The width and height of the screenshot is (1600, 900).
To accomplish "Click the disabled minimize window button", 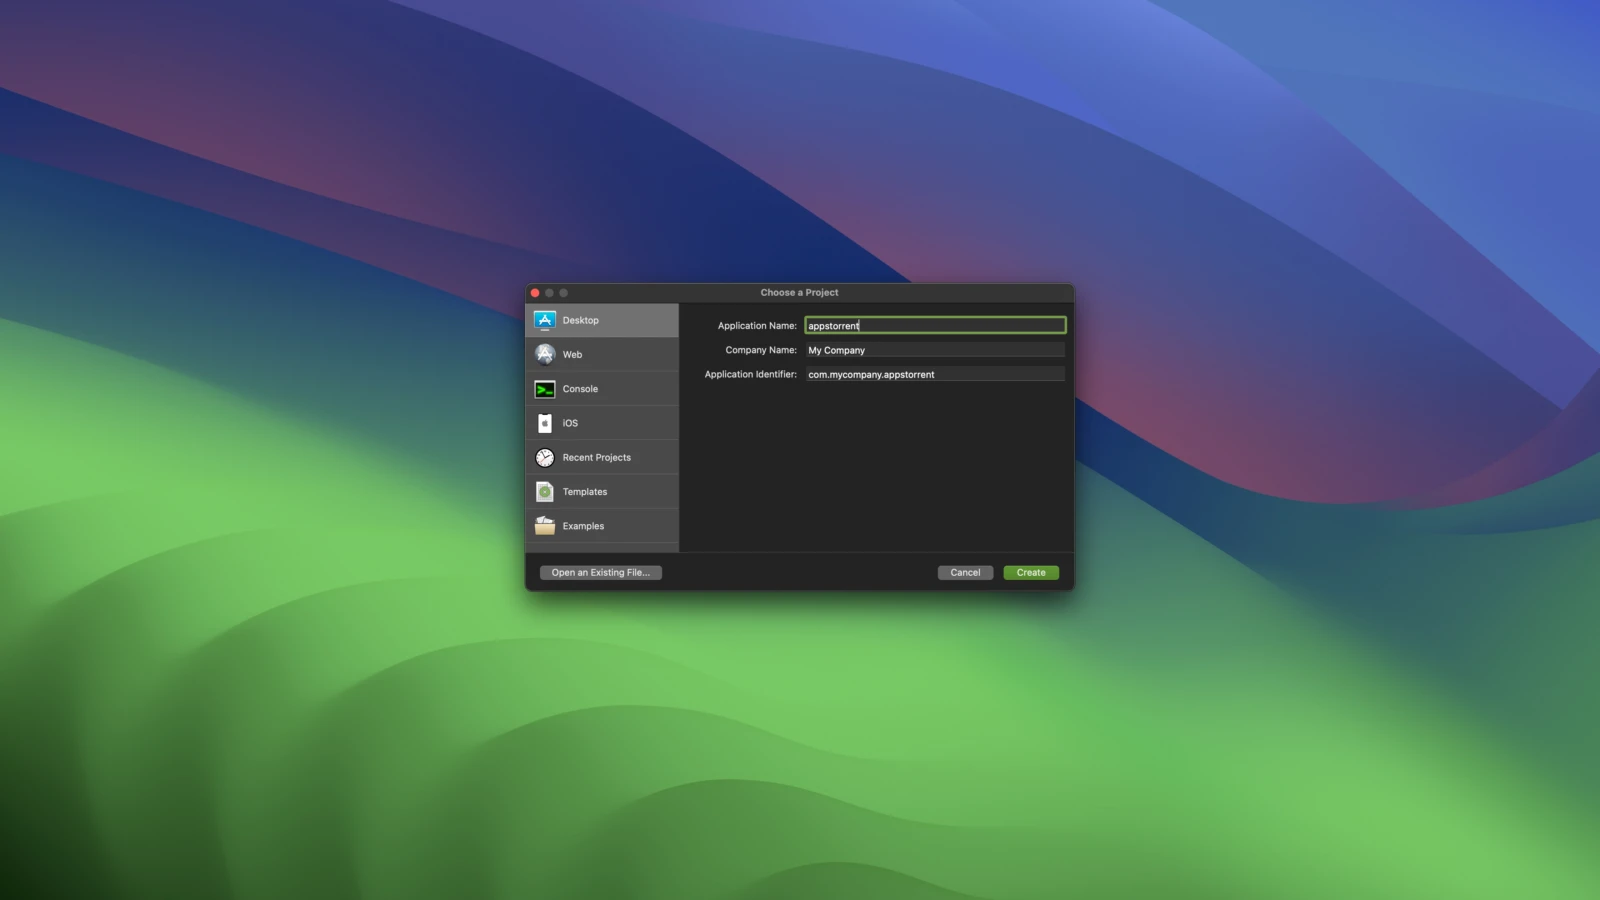I will pos(549,293).
